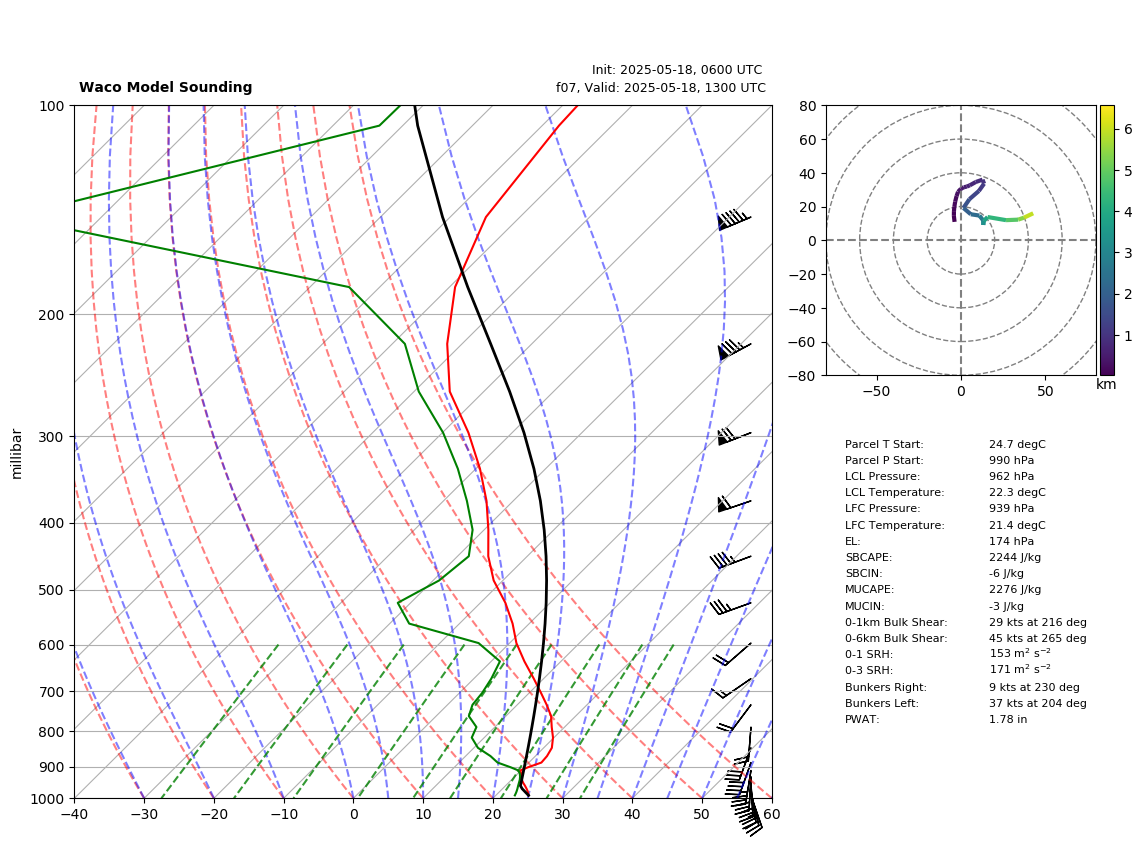The height and width of the screenshot is (846, 1142).
Task: Click the PWAT value 1.78 in
Action: click(x=1008, y=719)
